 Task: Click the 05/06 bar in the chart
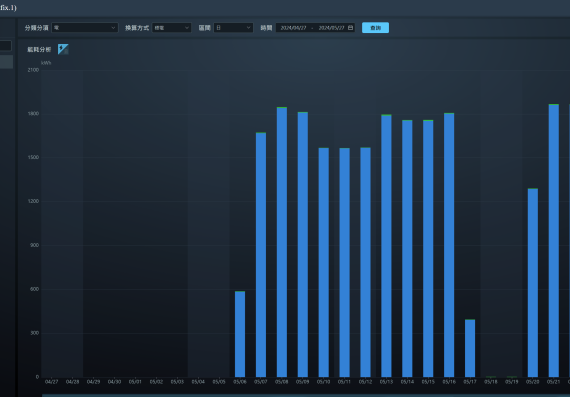coord(240,334)
